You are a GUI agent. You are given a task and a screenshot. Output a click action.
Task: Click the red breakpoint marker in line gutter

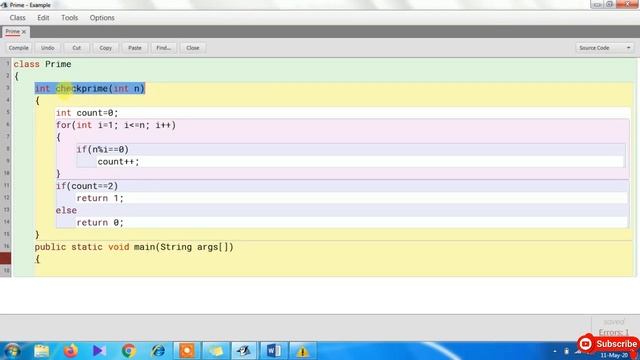click(6, 258)
